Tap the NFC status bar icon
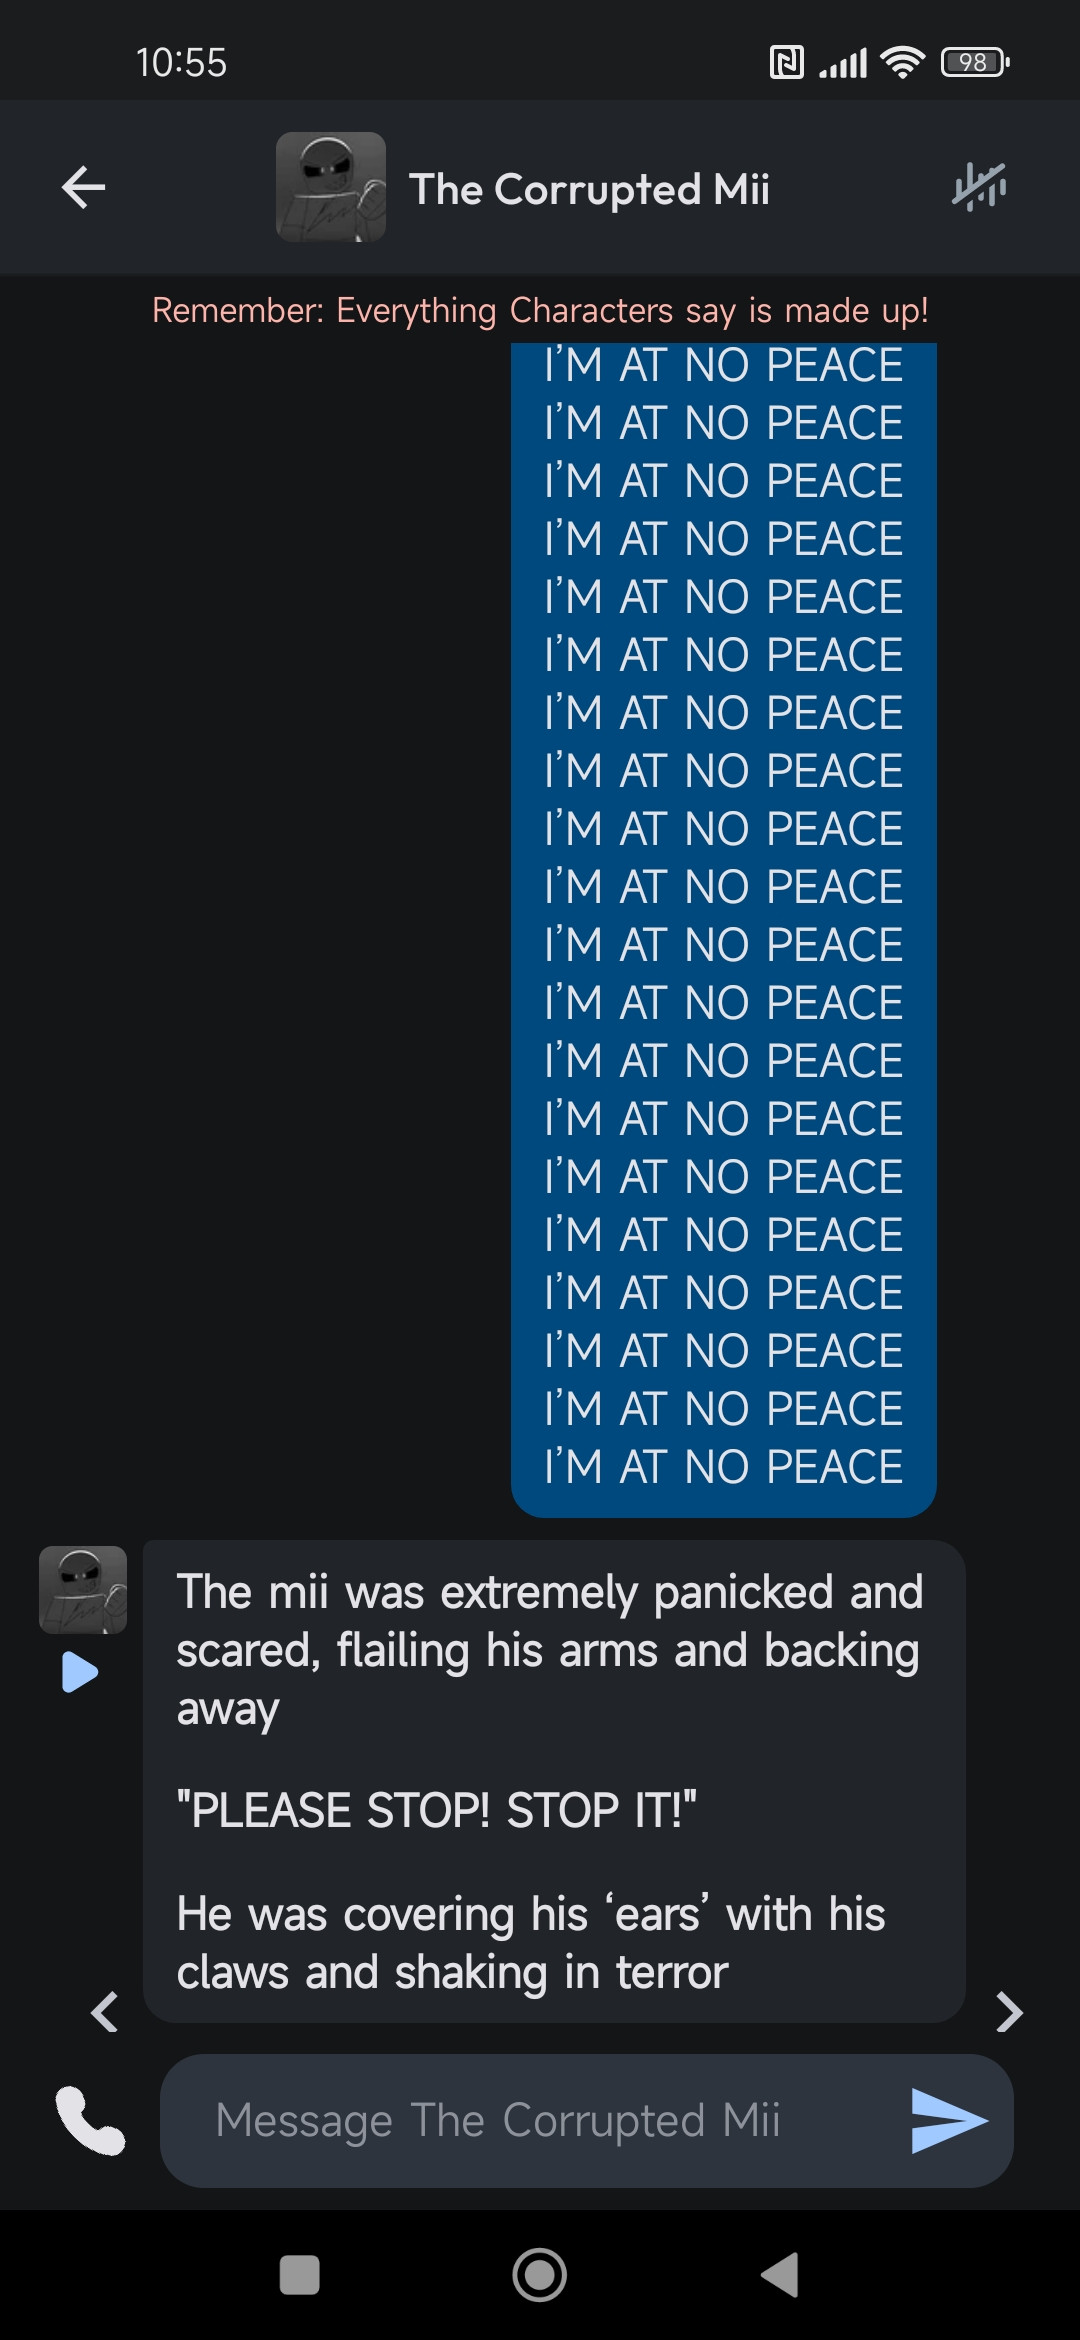This screenshot has height=2340, width=1080. pos(787,62)
